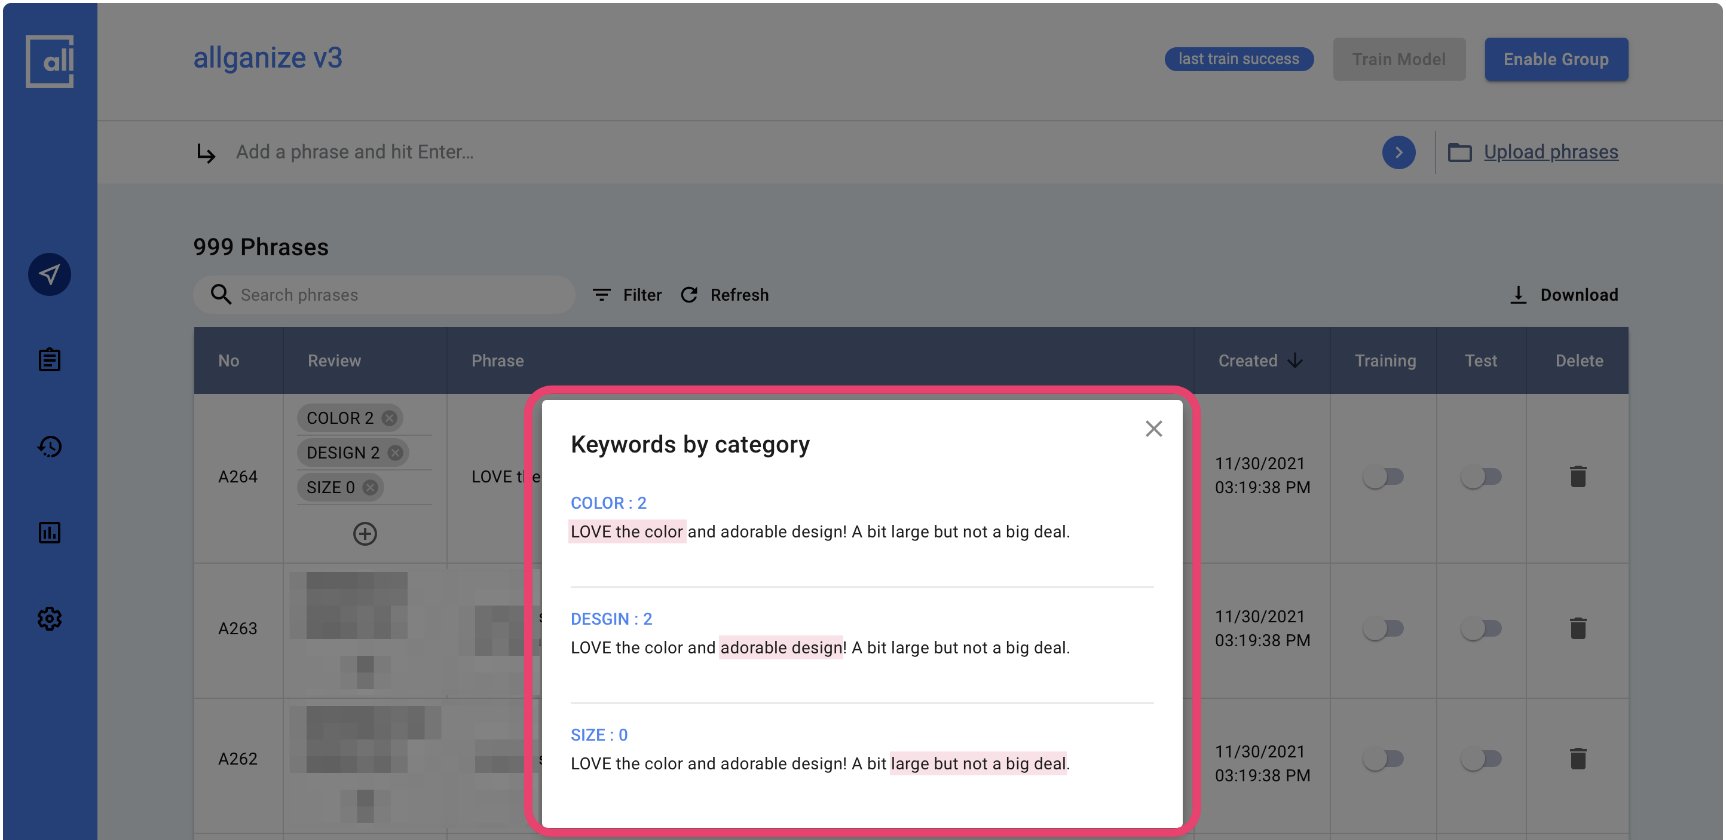The width and height of the screenshot is (1726, 840).
Task: Remove the COLOR 2 review tag
Action: pyautogui.click(x=389, y=418)
